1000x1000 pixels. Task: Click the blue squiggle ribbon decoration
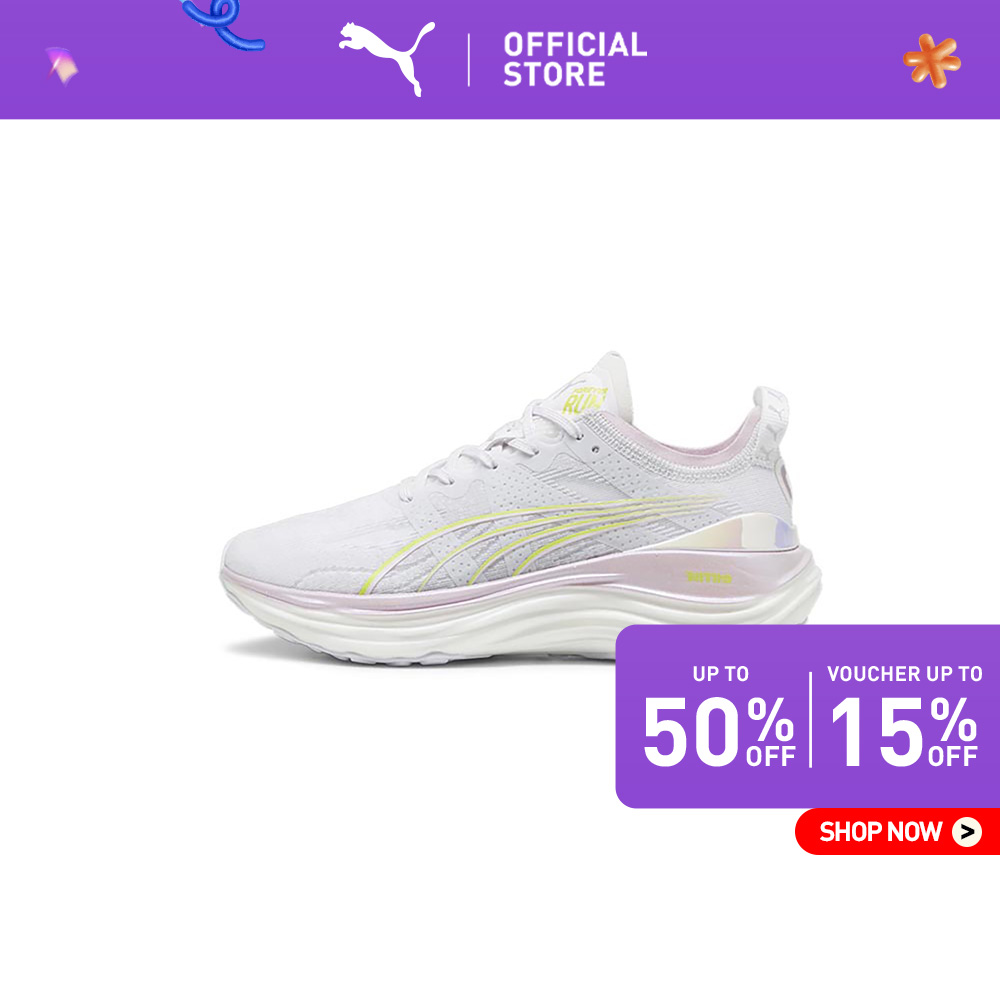(223, 24)
